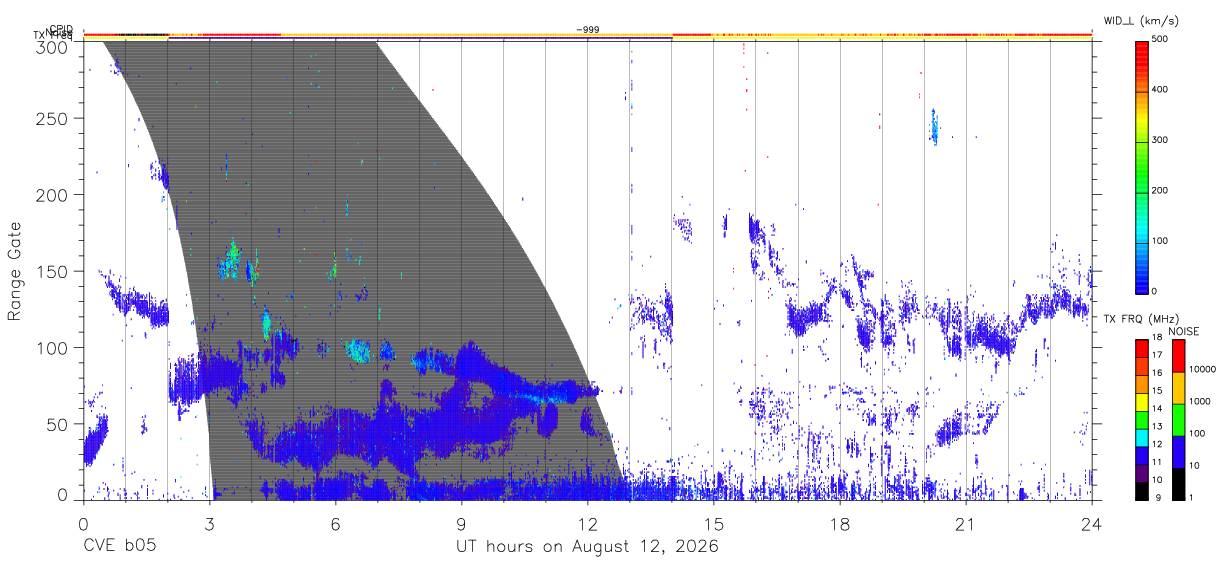Click x-axis tick label '3'
Viewport: 1228px width, 567px height.
click(209, 524)
